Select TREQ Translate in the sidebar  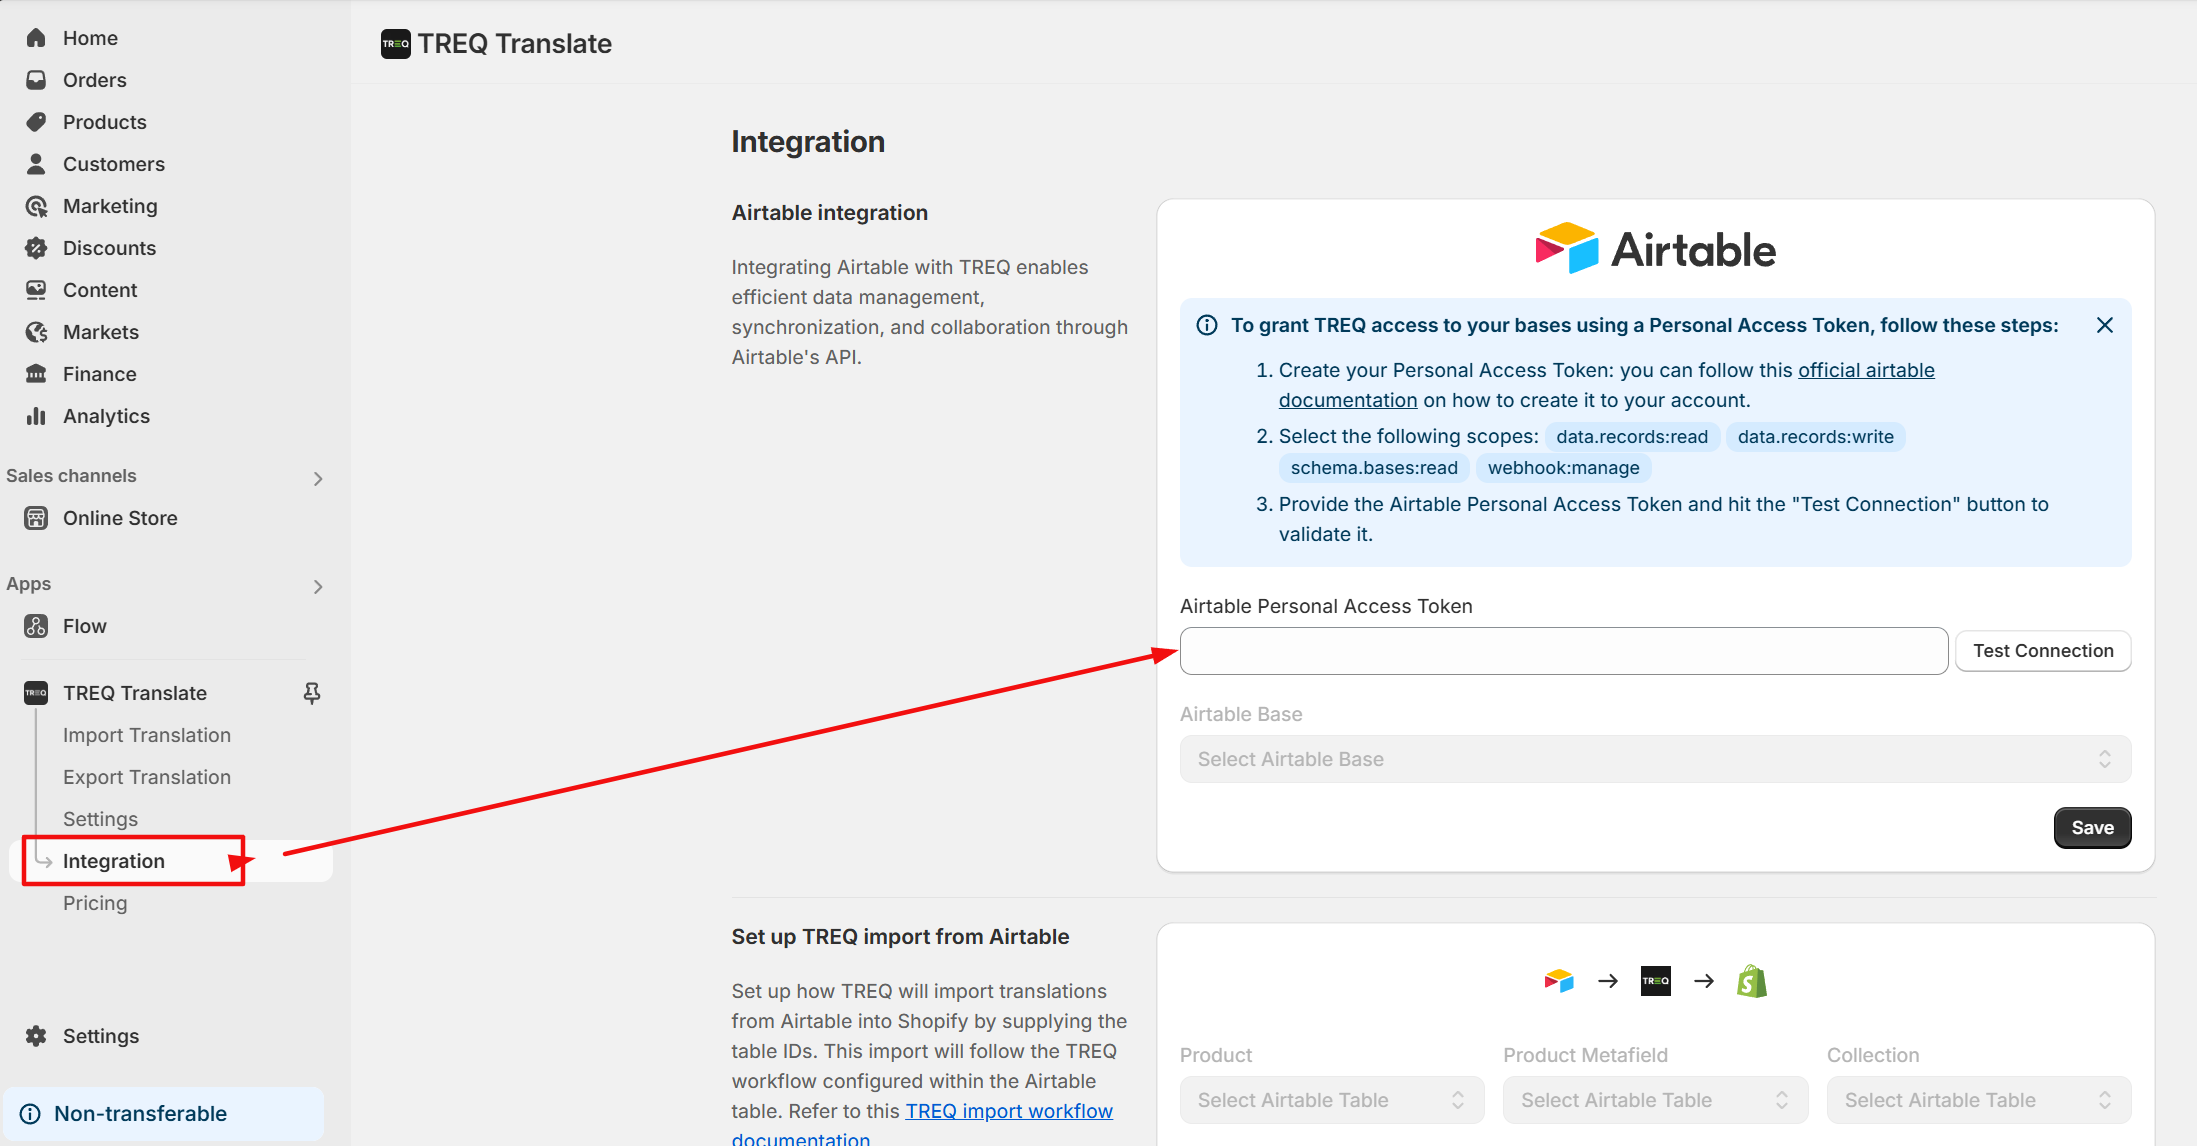[x=135, y=693]
